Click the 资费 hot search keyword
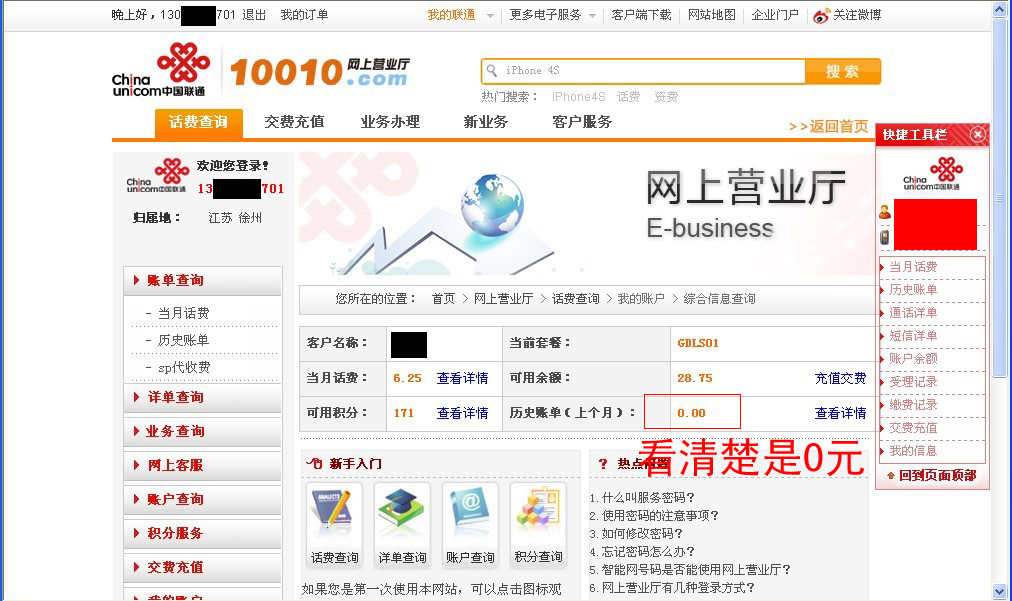Viewport: 1012px width, 601px height. coord(666,97)
